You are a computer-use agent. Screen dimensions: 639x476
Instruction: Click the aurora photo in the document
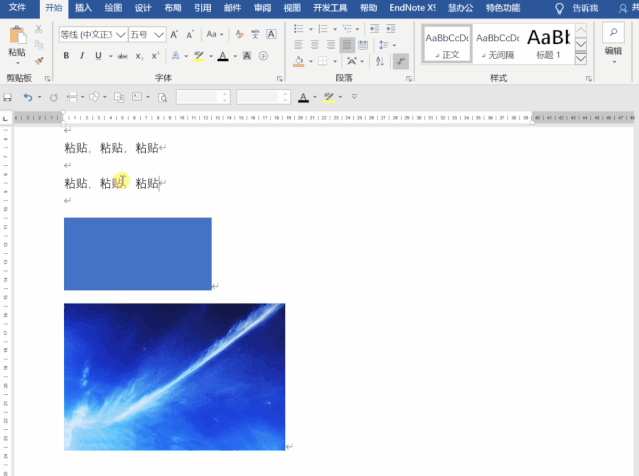(174, 376)
